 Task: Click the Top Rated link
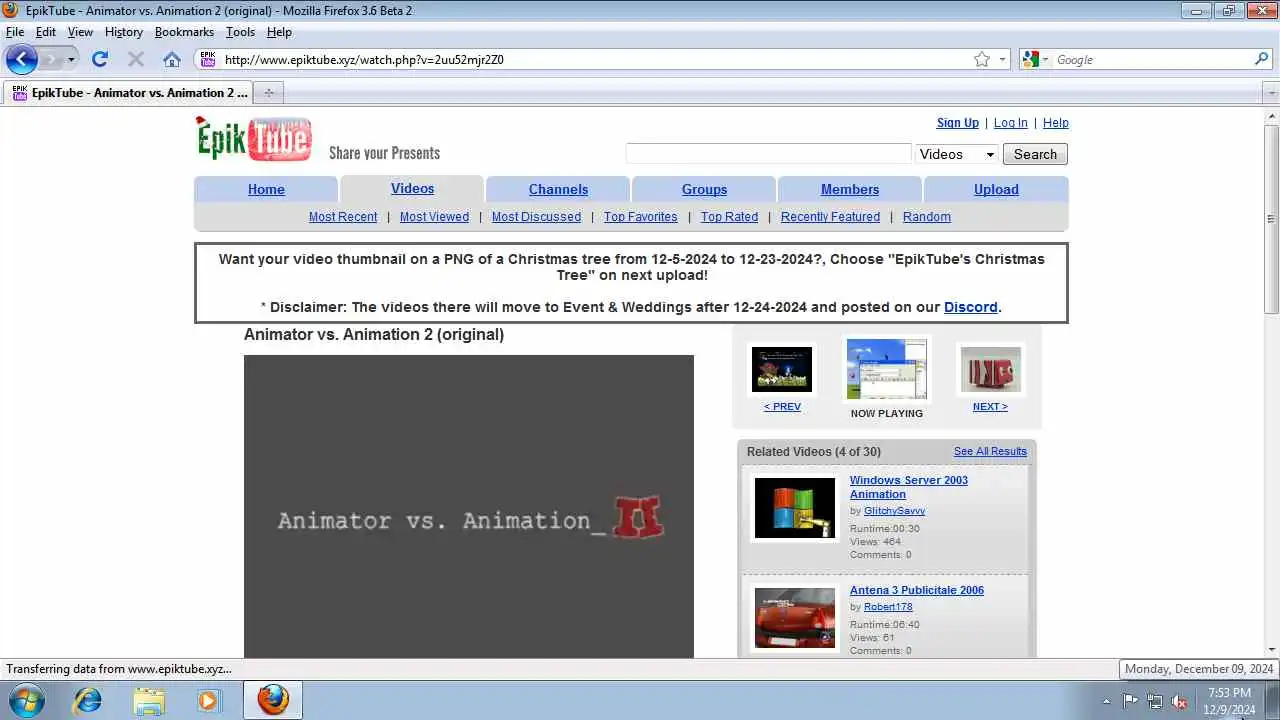click(x=729, y=217)
